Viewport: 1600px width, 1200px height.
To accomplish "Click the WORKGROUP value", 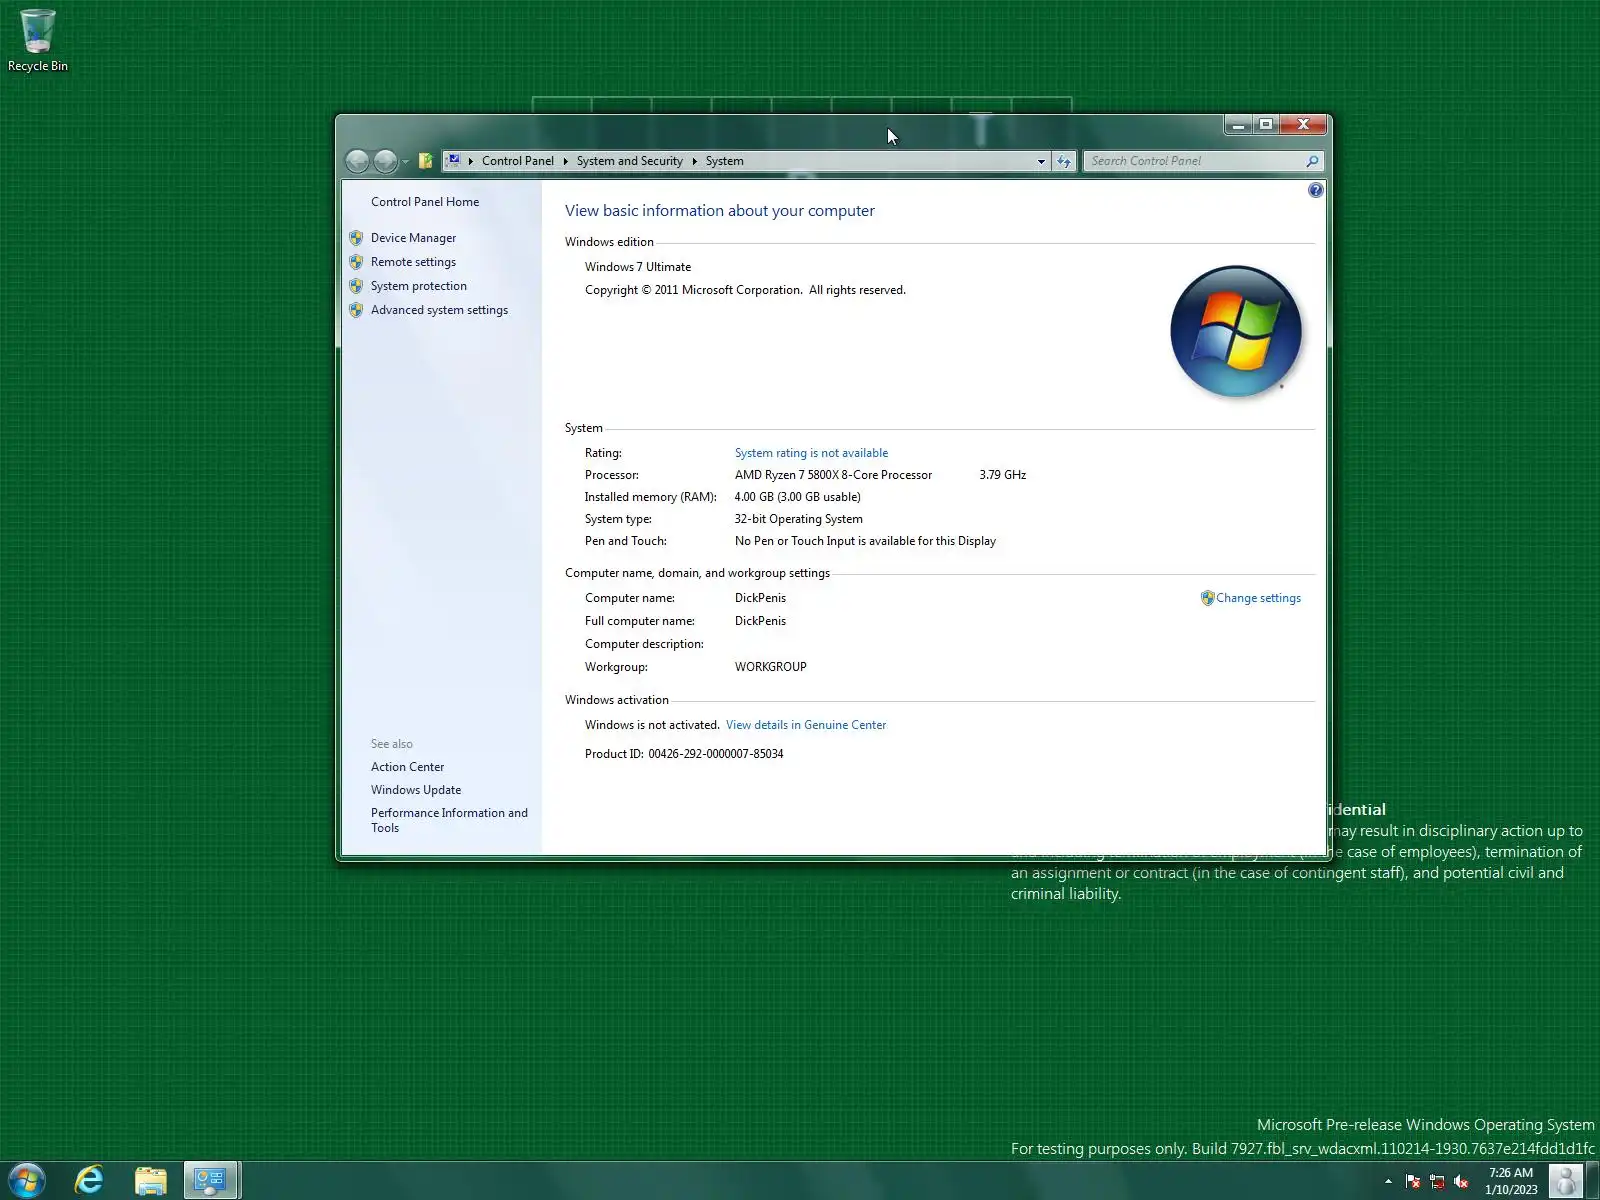I will click(770, 667).
